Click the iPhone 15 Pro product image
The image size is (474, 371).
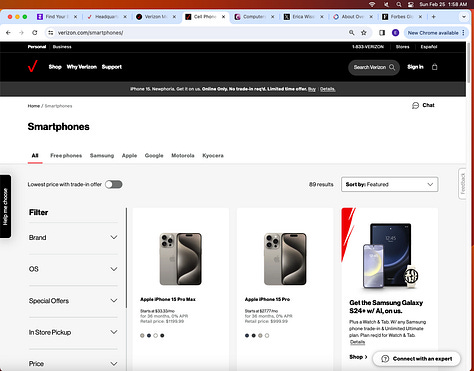point(285,259)
